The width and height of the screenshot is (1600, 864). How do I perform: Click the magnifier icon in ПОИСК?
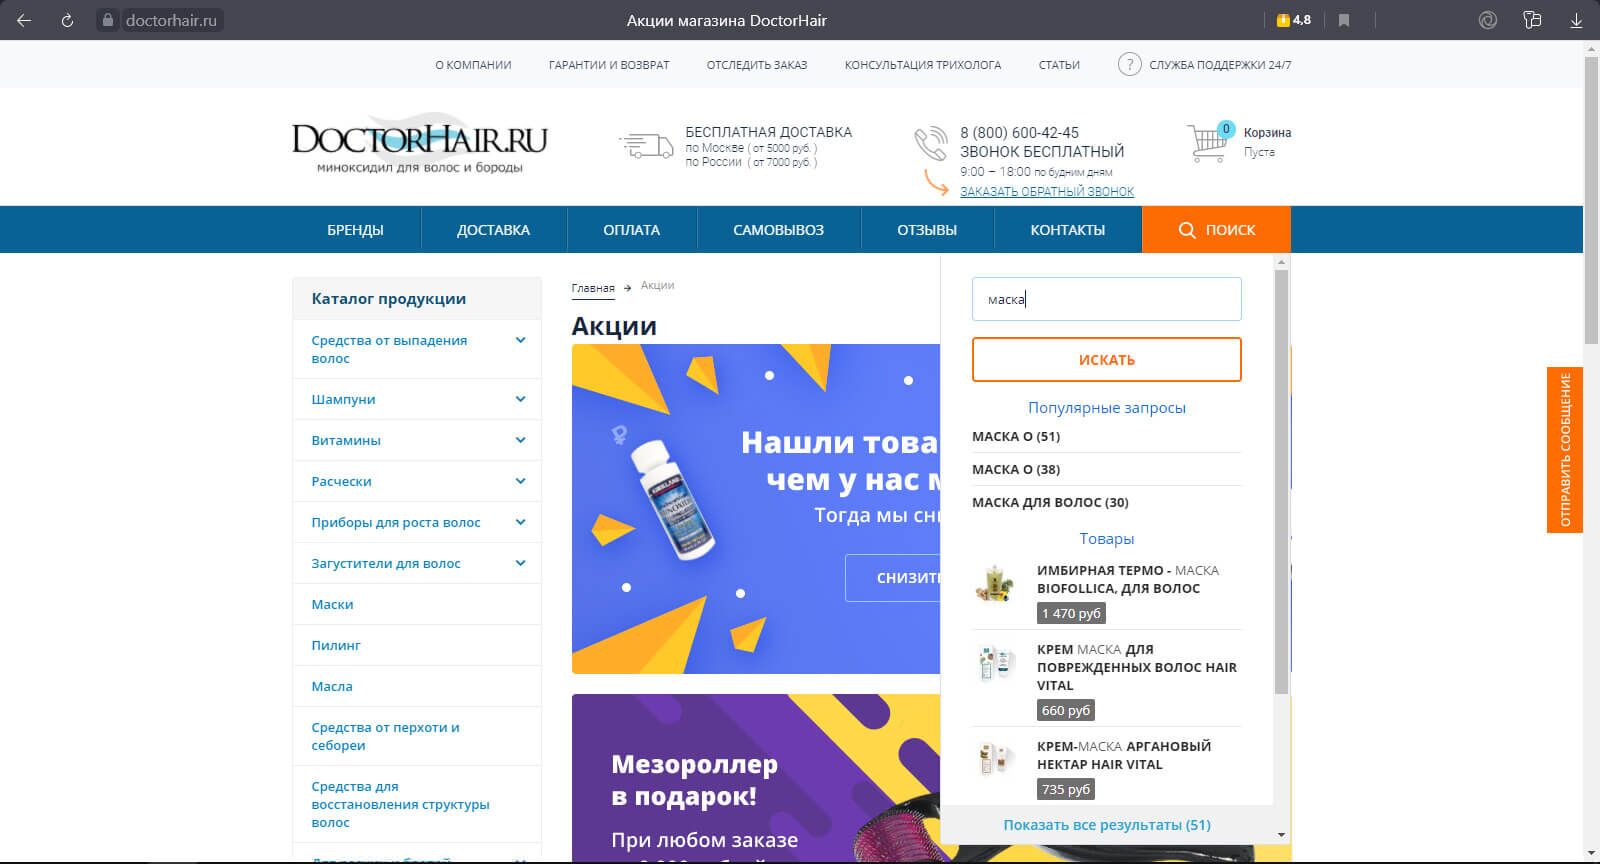(1187, 230)
